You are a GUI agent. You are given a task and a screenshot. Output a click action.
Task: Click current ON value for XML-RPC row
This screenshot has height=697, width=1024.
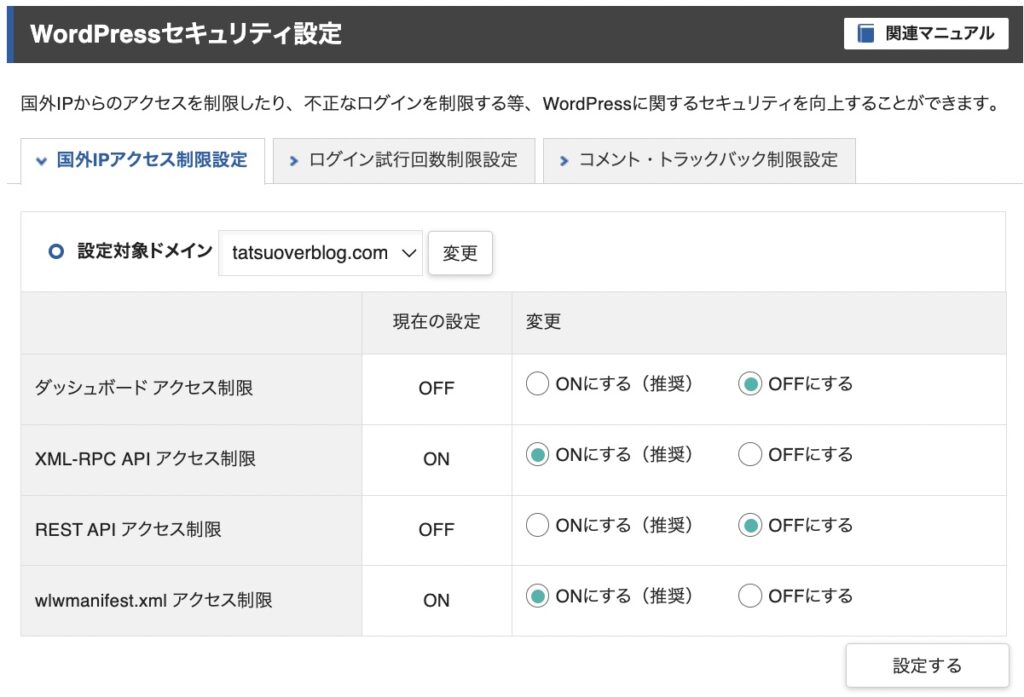[x=436, y=459]
